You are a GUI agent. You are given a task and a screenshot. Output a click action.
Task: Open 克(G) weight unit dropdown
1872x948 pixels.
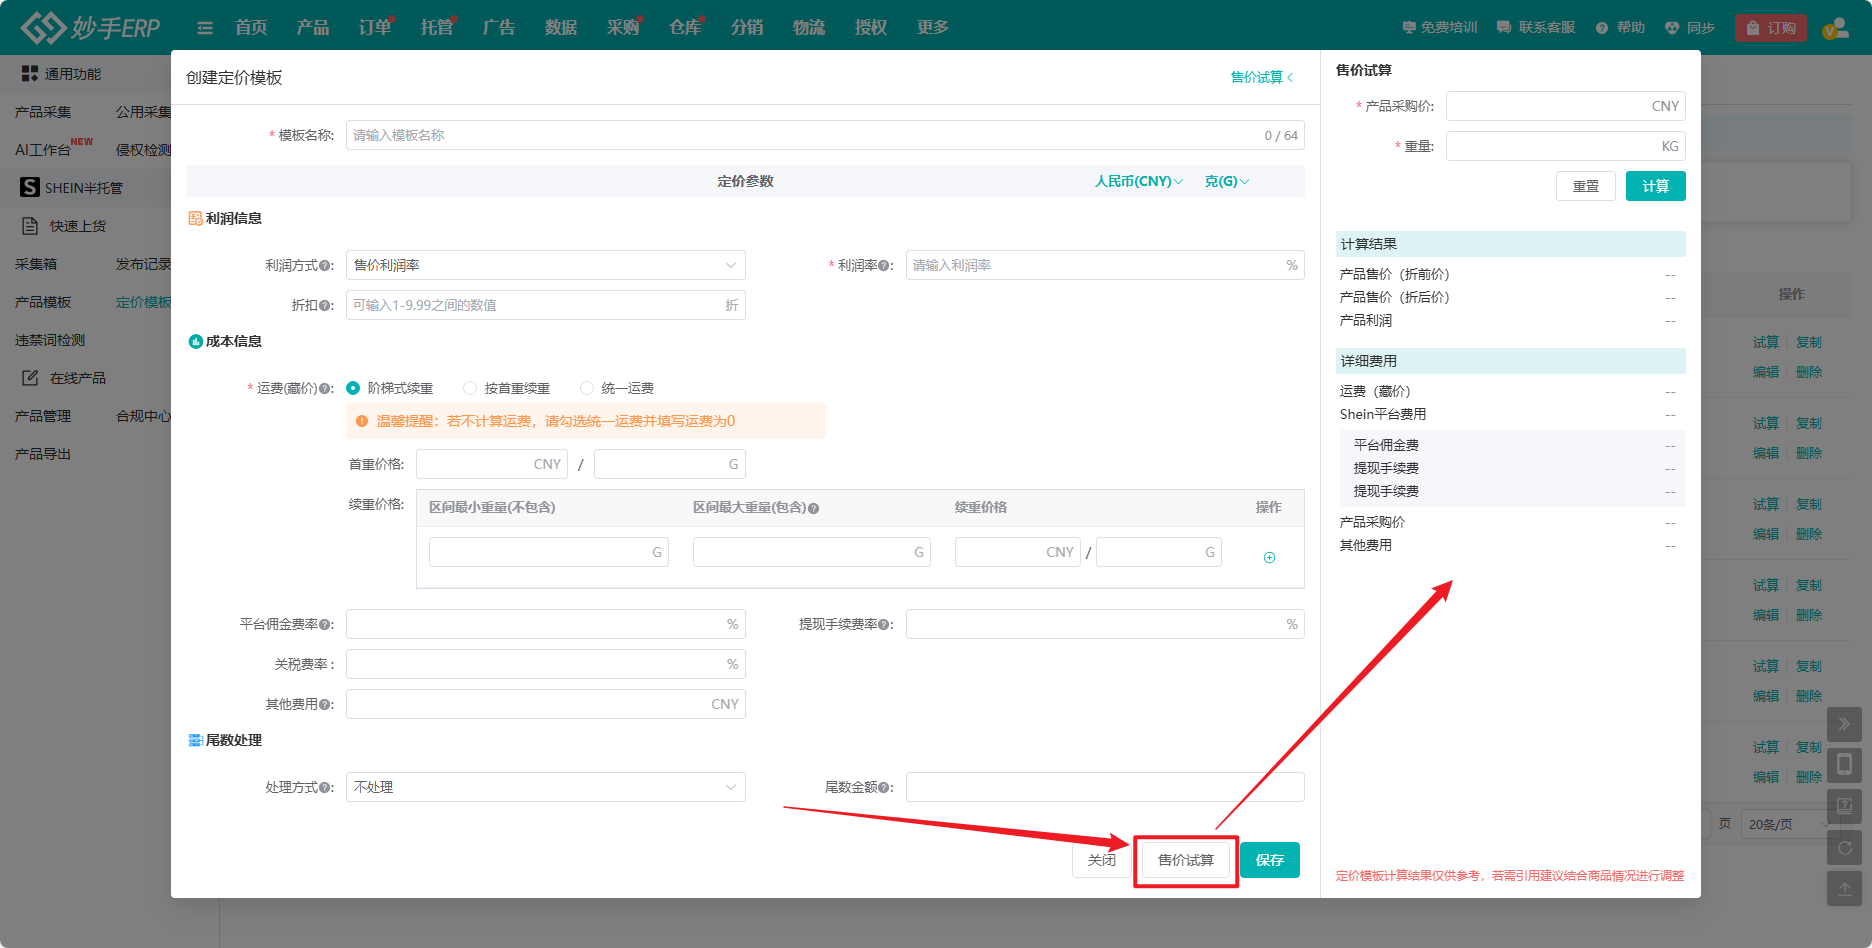click(1227, 181)
